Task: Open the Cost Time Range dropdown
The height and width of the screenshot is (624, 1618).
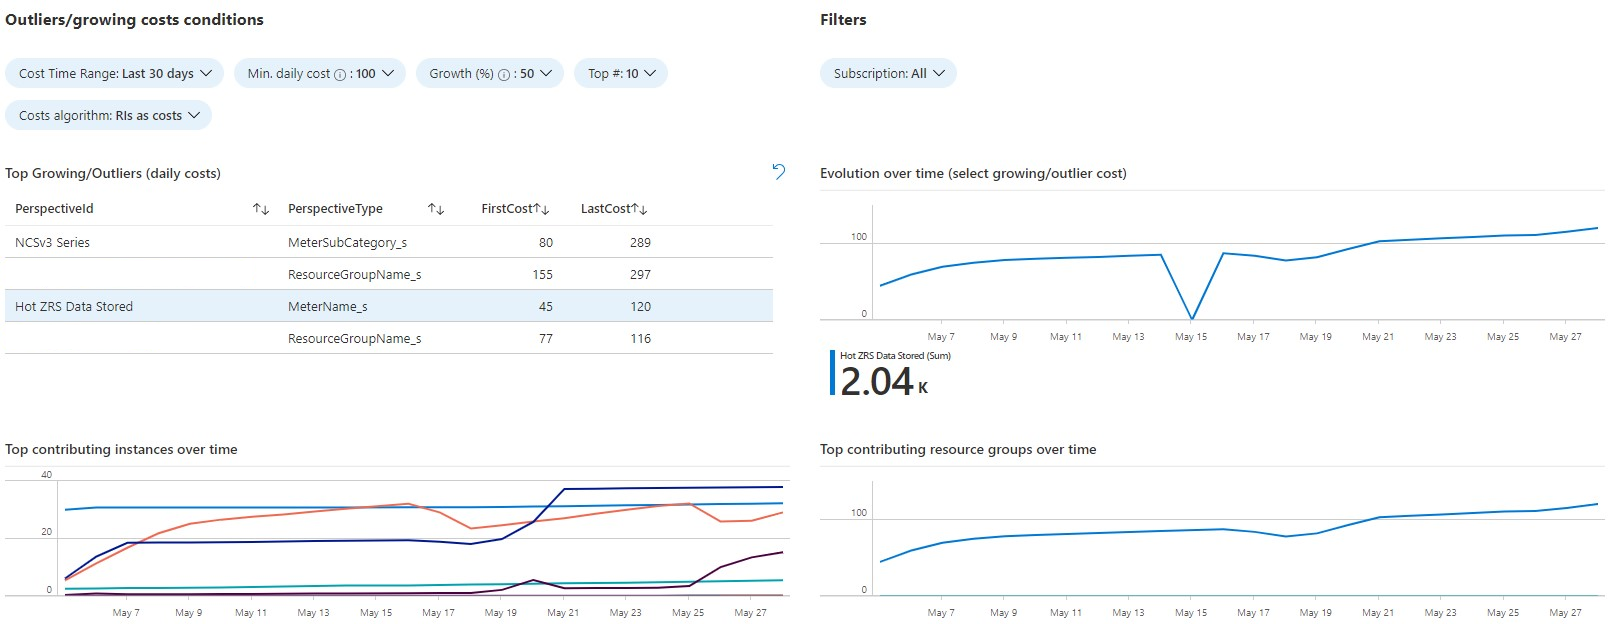Action: tap(116, 73)
